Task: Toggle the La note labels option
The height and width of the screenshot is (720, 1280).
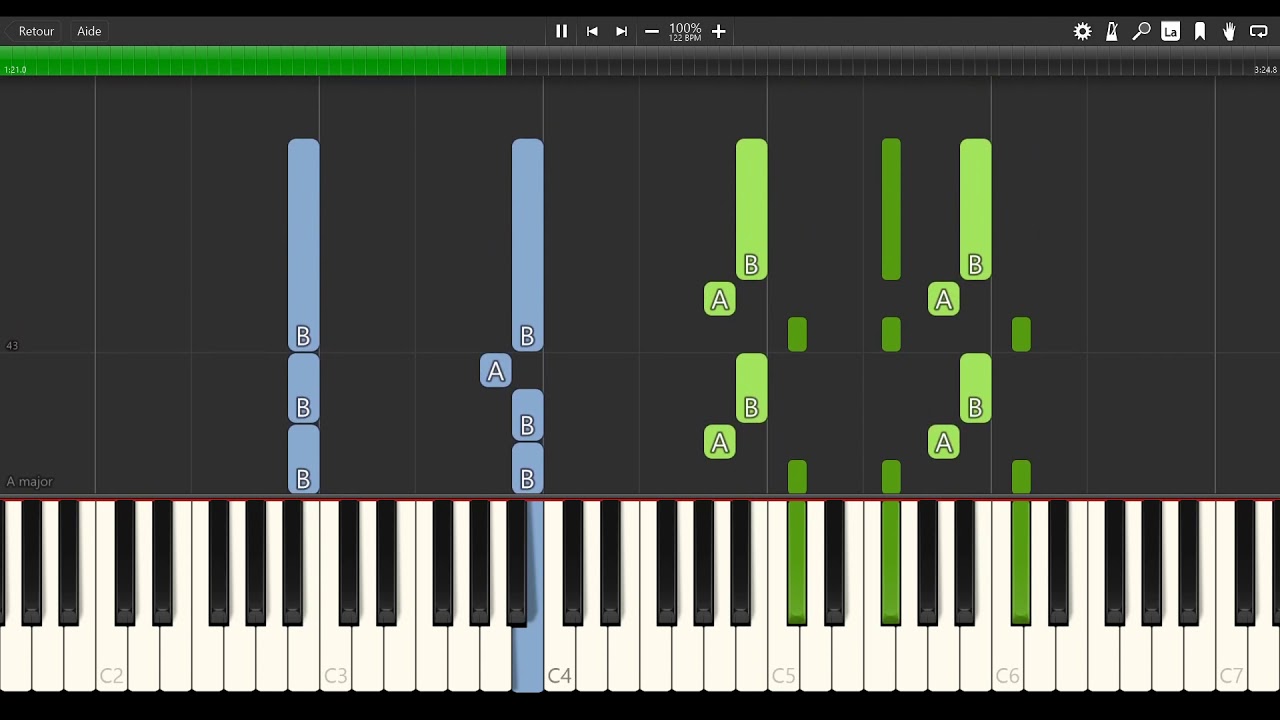Action: point(1170,31)
